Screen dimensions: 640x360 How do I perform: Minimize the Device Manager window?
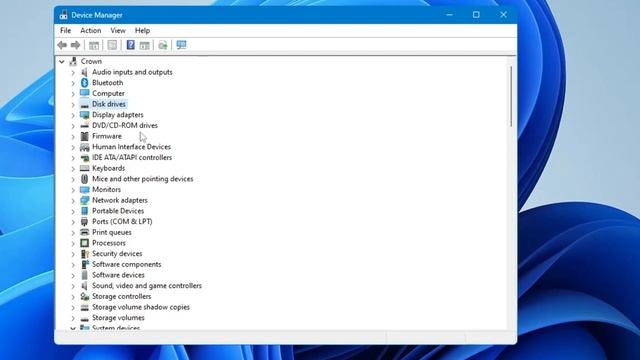pyautogui.click(x=449, y=15)
